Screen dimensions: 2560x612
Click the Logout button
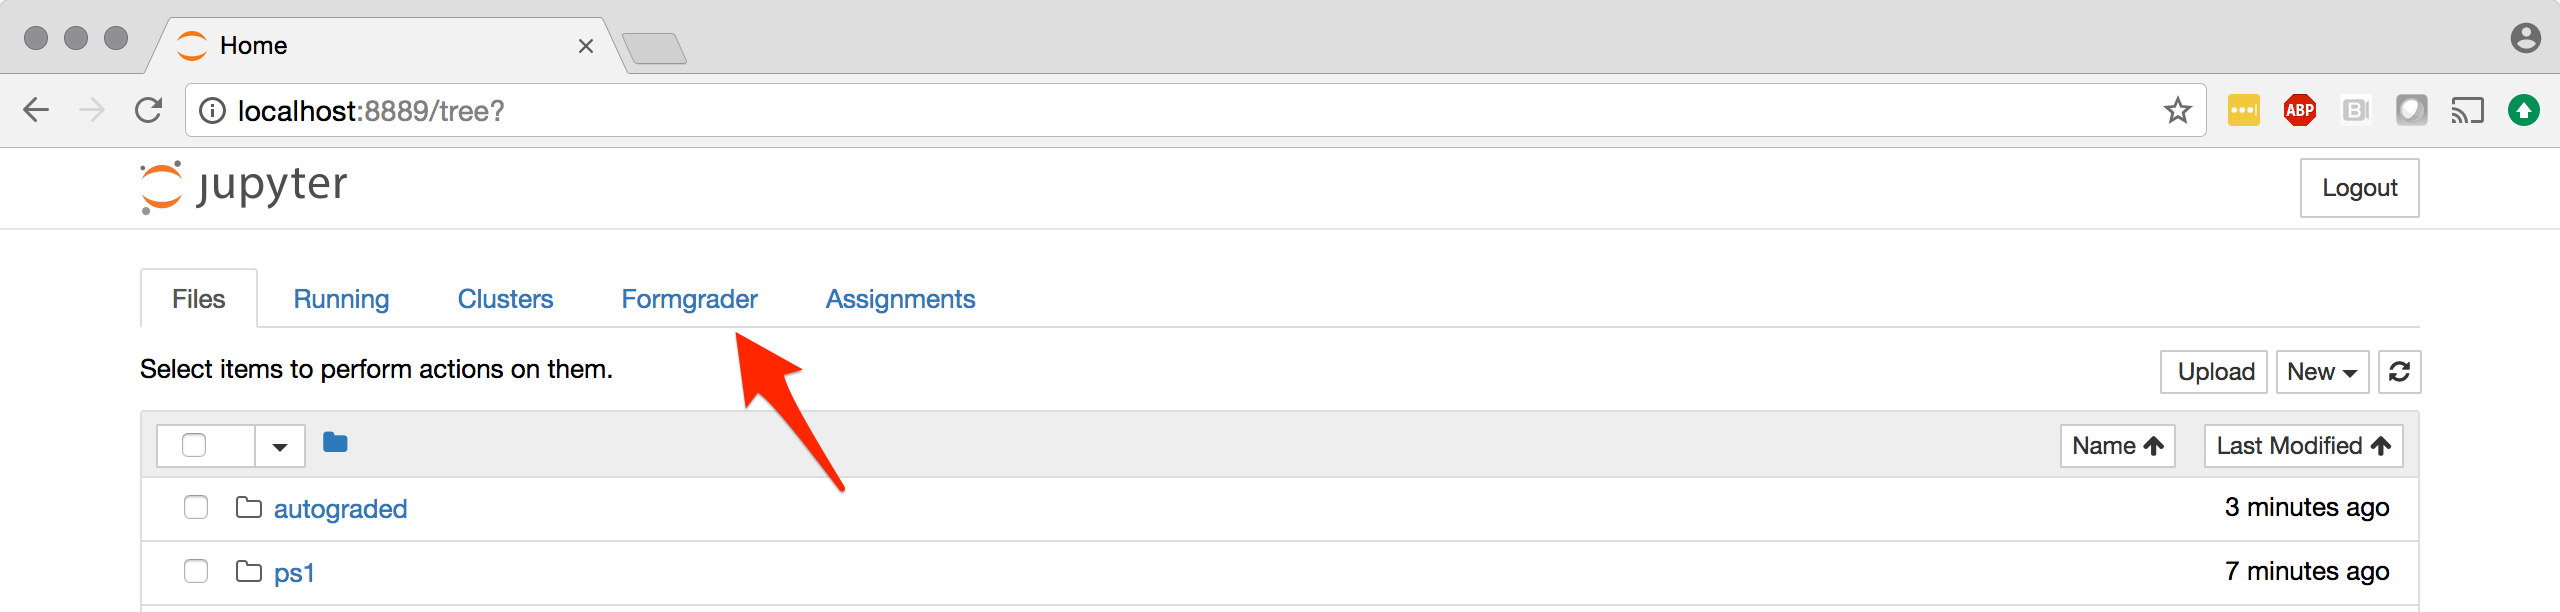(2358, 188)
